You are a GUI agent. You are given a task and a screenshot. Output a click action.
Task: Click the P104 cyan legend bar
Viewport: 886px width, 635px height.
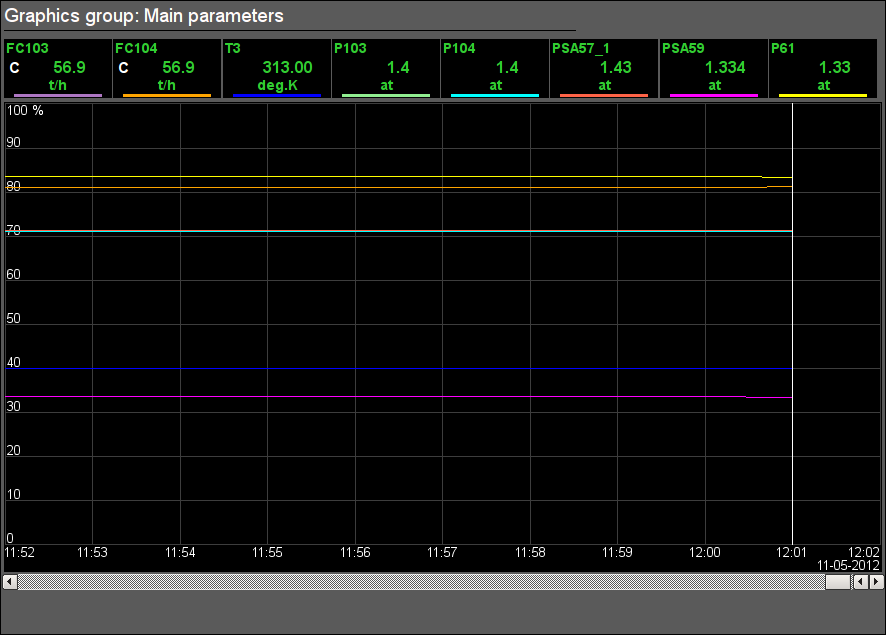[x=494, y=95]
